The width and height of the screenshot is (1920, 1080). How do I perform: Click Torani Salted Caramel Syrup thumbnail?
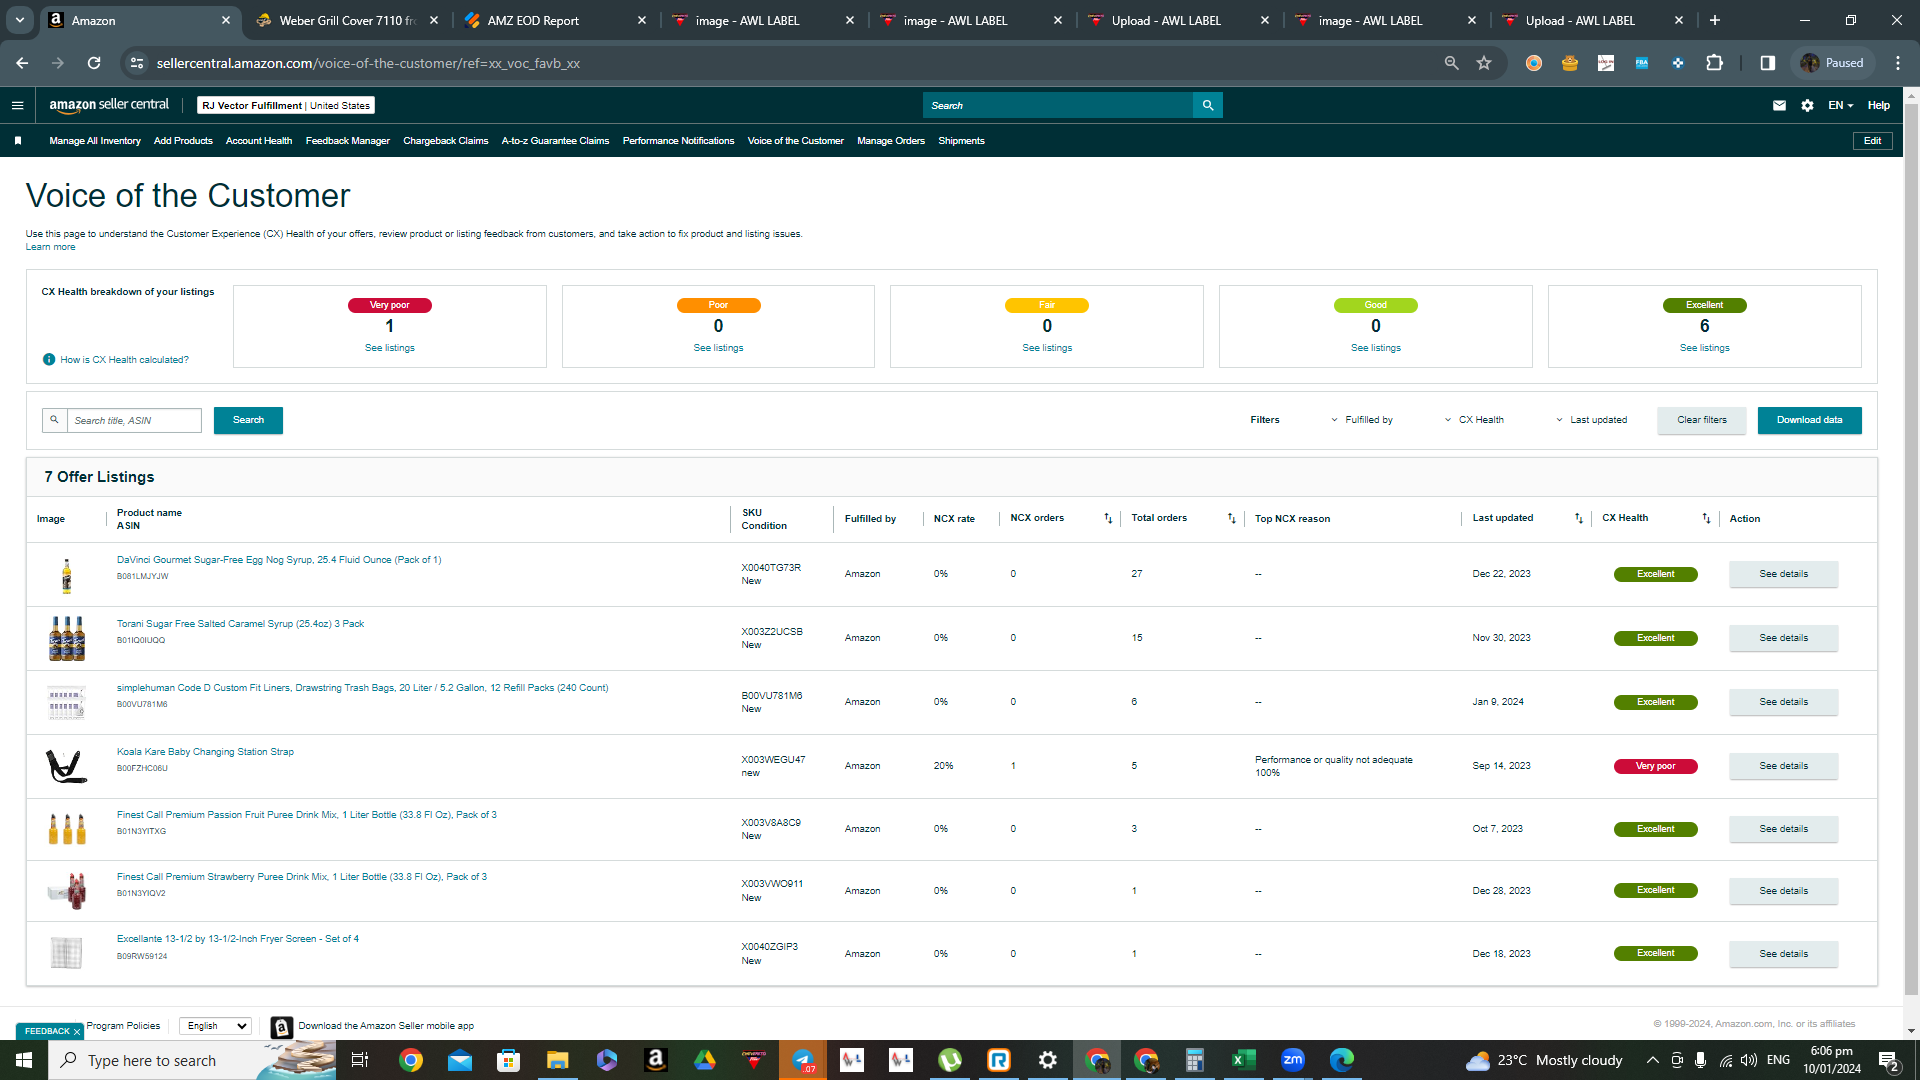67,638
